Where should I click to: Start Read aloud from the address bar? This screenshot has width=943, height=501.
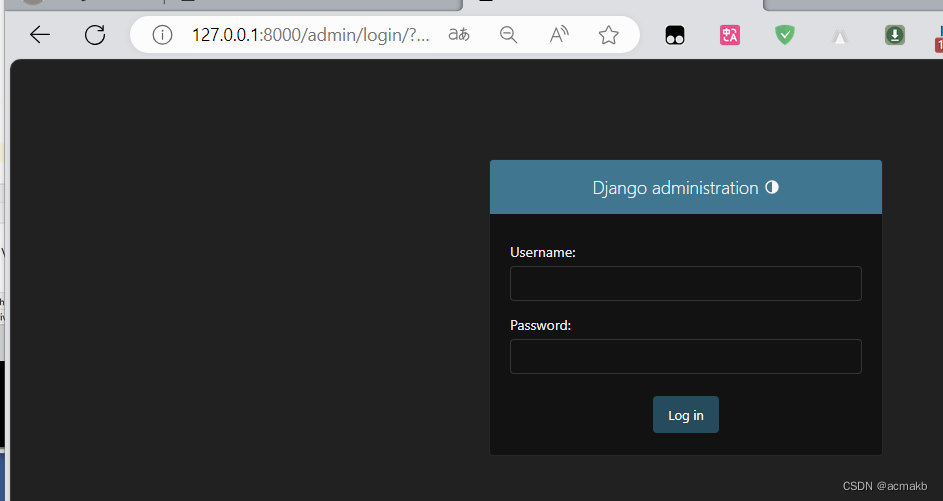click(559, 35)
